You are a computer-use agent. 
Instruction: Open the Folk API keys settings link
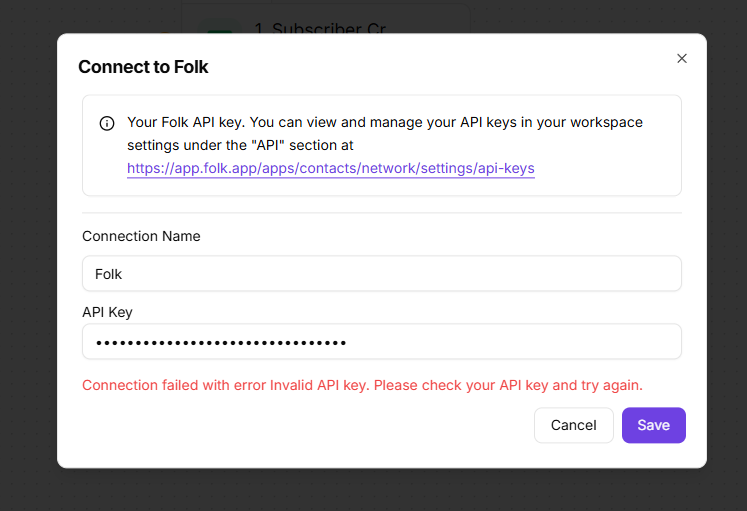331,169
